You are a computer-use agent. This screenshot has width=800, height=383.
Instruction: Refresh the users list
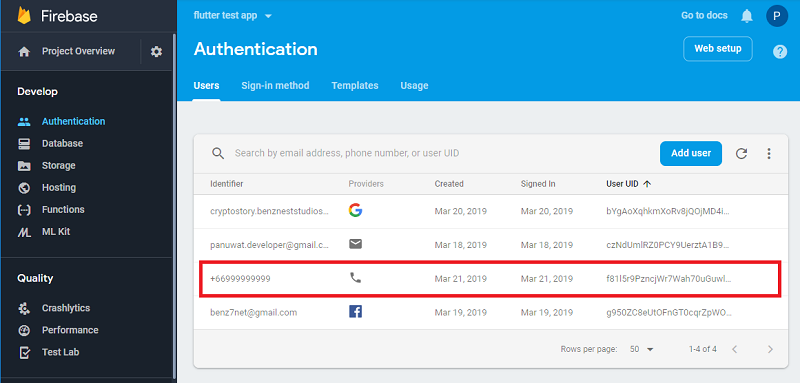click(741, 154)
